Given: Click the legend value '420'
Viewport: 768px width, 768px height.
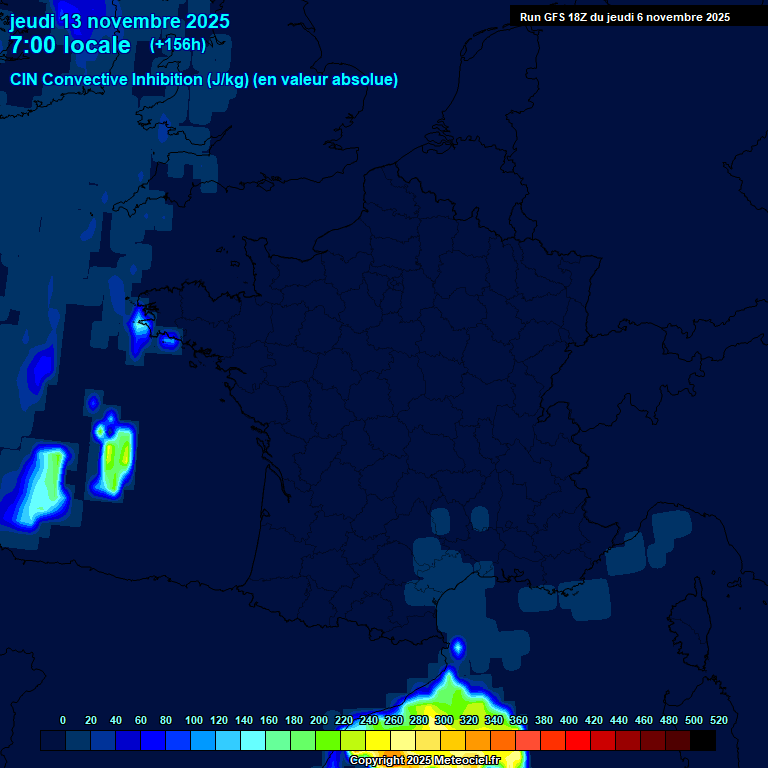Looking at the screenshot, I should click(x=594, y=720).
